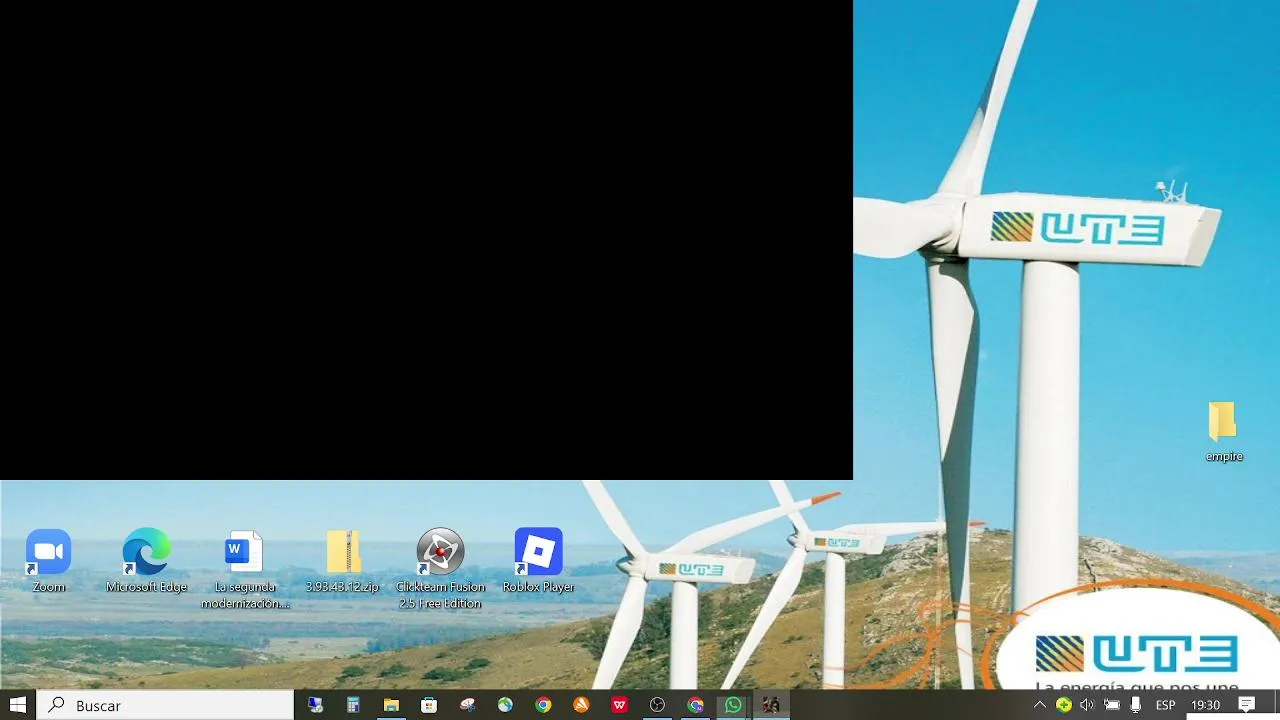Image resolution: width=1280 pixels, height=720 pixels.
Task: Click the Buscar search box
Action: pyautogui.click(x=166, y=705)
